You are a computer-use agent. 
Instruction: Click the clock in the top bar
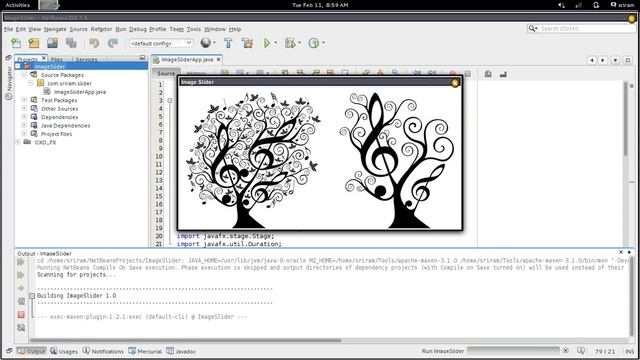click(320, 5)
